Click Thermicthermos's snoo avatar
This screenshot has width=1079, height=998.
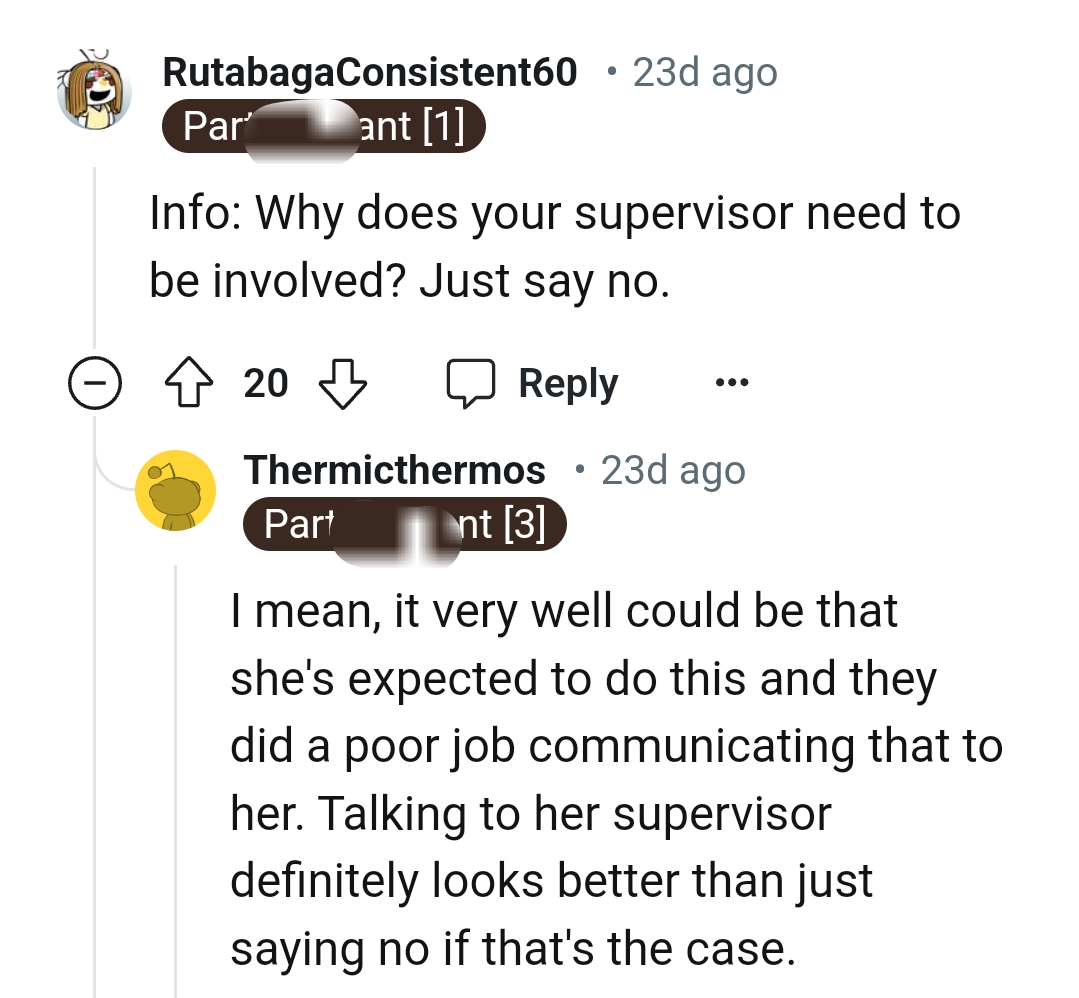pos(176,490)
